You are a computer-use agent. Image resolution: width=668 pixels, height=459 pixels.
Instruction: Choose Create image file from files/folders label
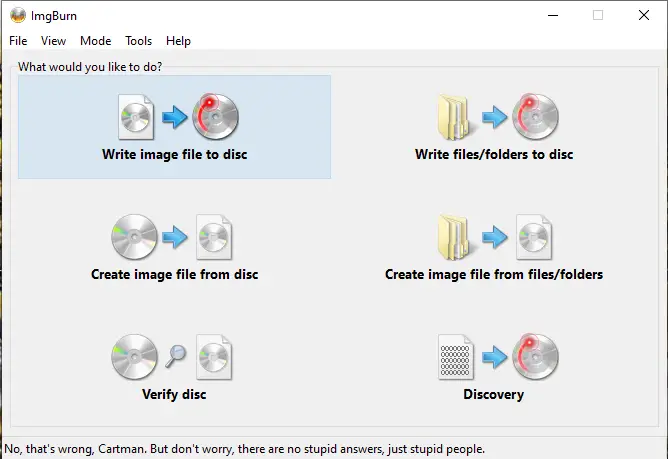(x=494, y=274)
